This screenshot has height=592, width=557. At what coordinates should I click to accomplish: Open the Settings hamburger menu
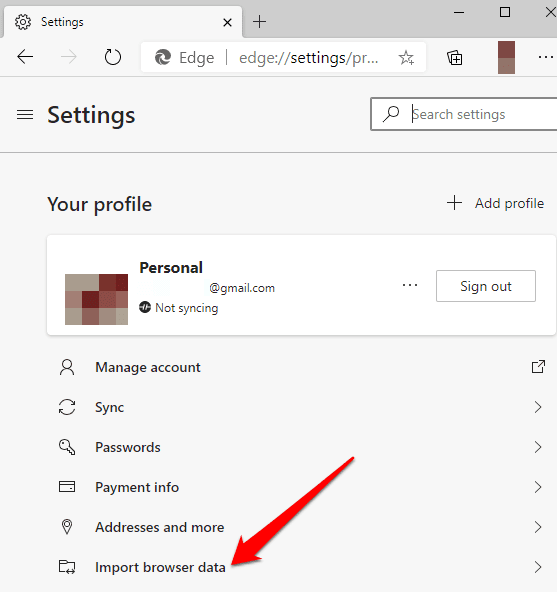click(x=25, y=114)
